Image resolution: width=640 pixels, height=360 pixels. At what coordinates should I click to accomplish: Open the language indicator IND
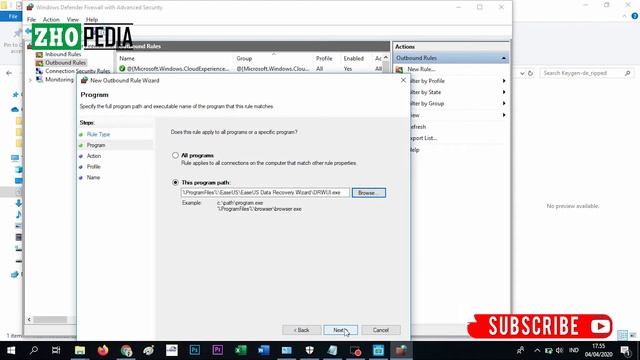tap(573, 350)
